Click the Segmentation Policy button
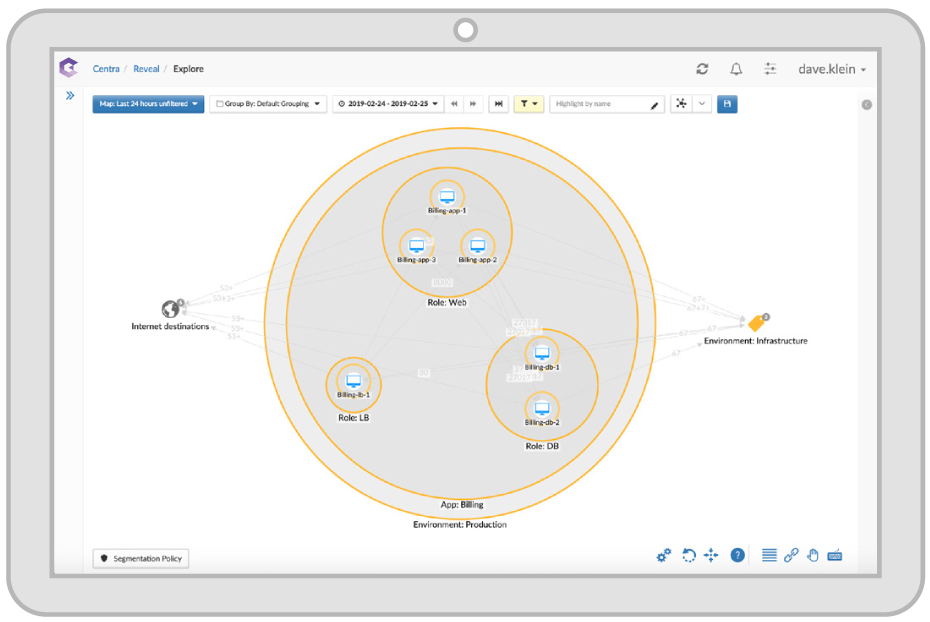 (x=140, y=558)
